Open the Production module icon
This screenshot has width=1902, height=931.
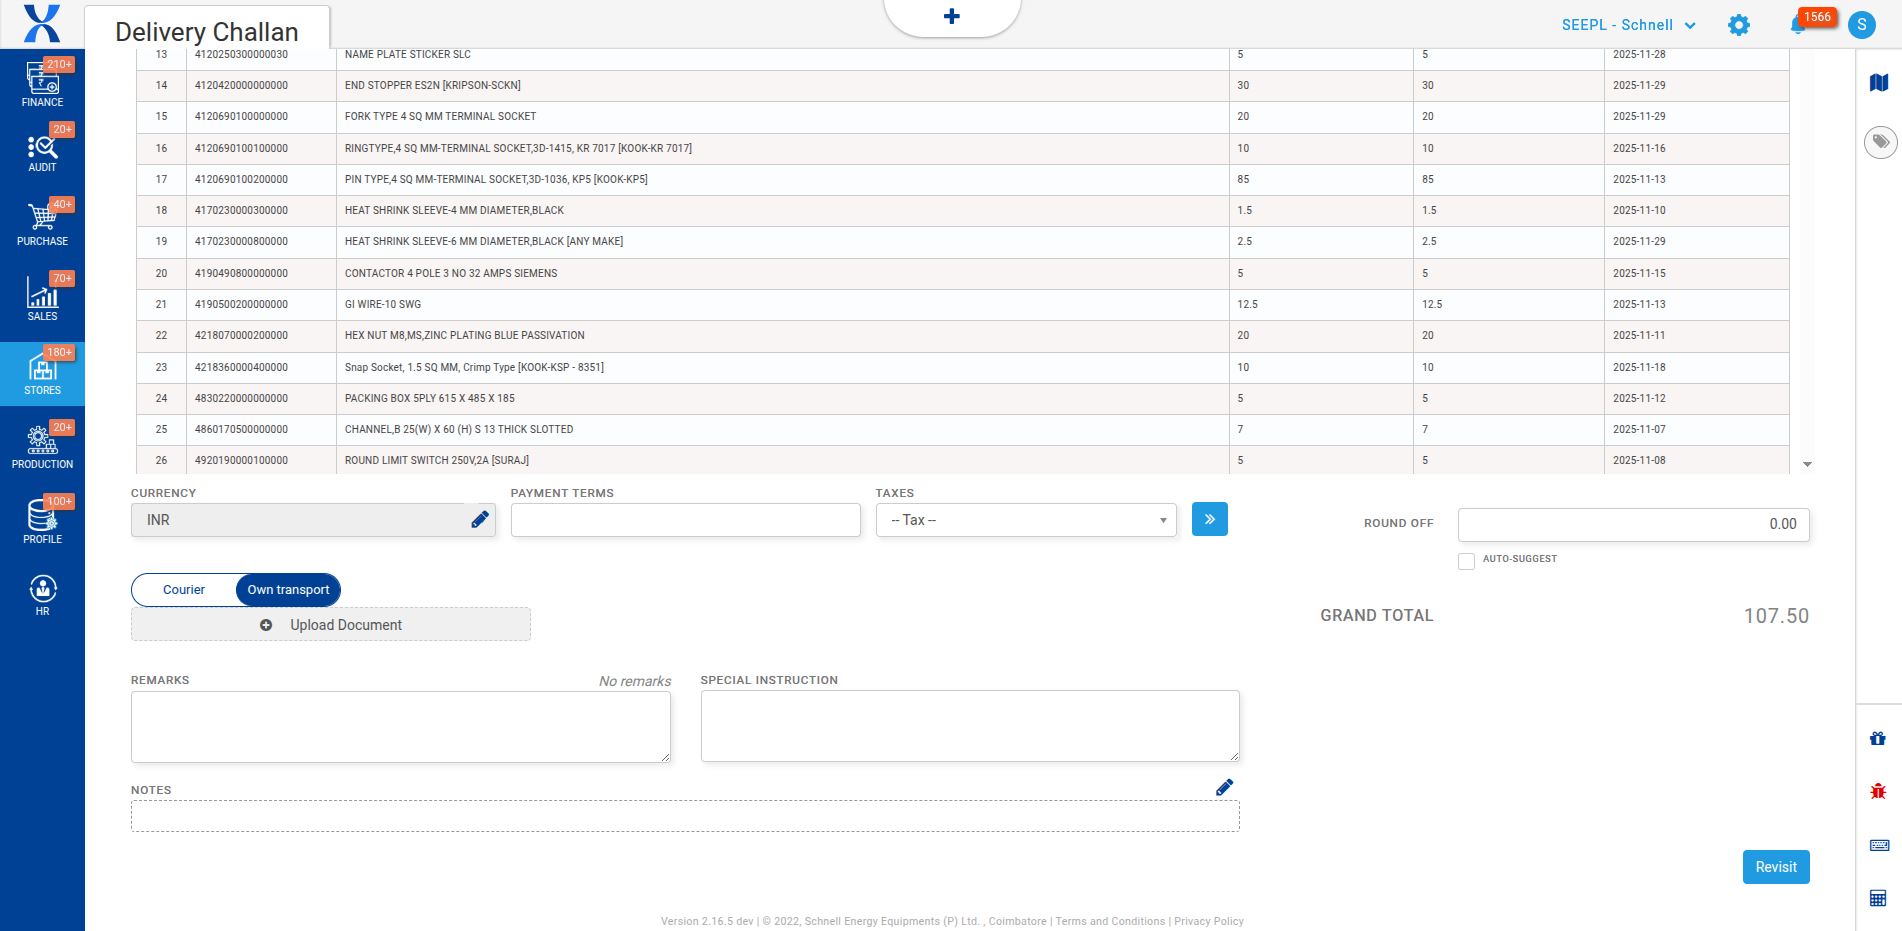(42, 446)
